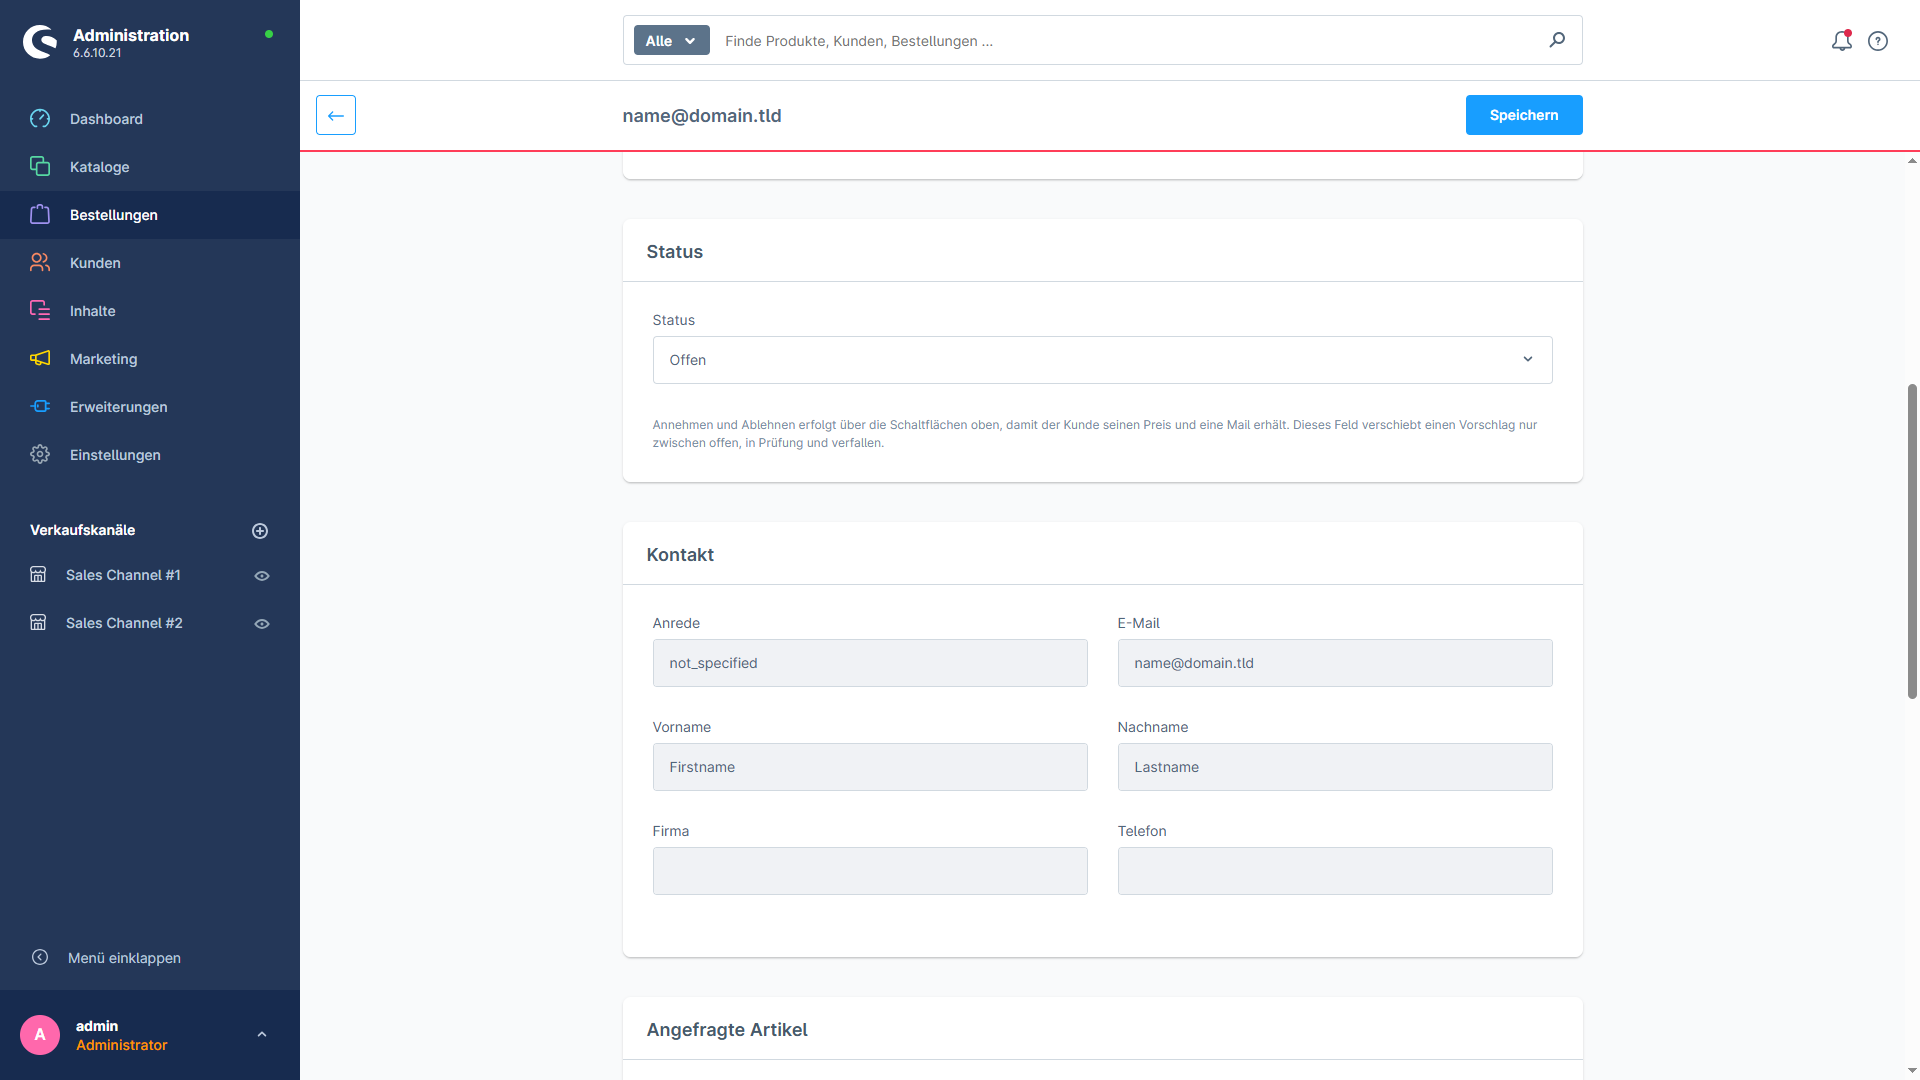
Task: Save with the Speichern button
Action: click(1524, 115)
